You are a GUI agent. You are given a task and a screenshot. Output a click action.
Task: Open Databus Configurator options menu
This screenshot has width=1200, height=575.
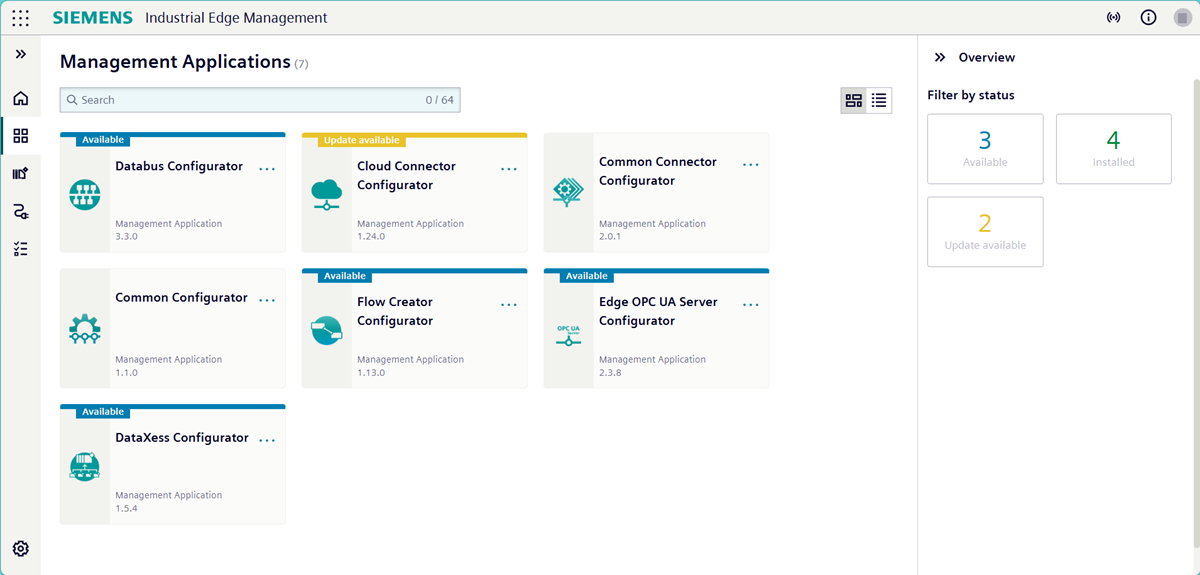pos(267,169)
